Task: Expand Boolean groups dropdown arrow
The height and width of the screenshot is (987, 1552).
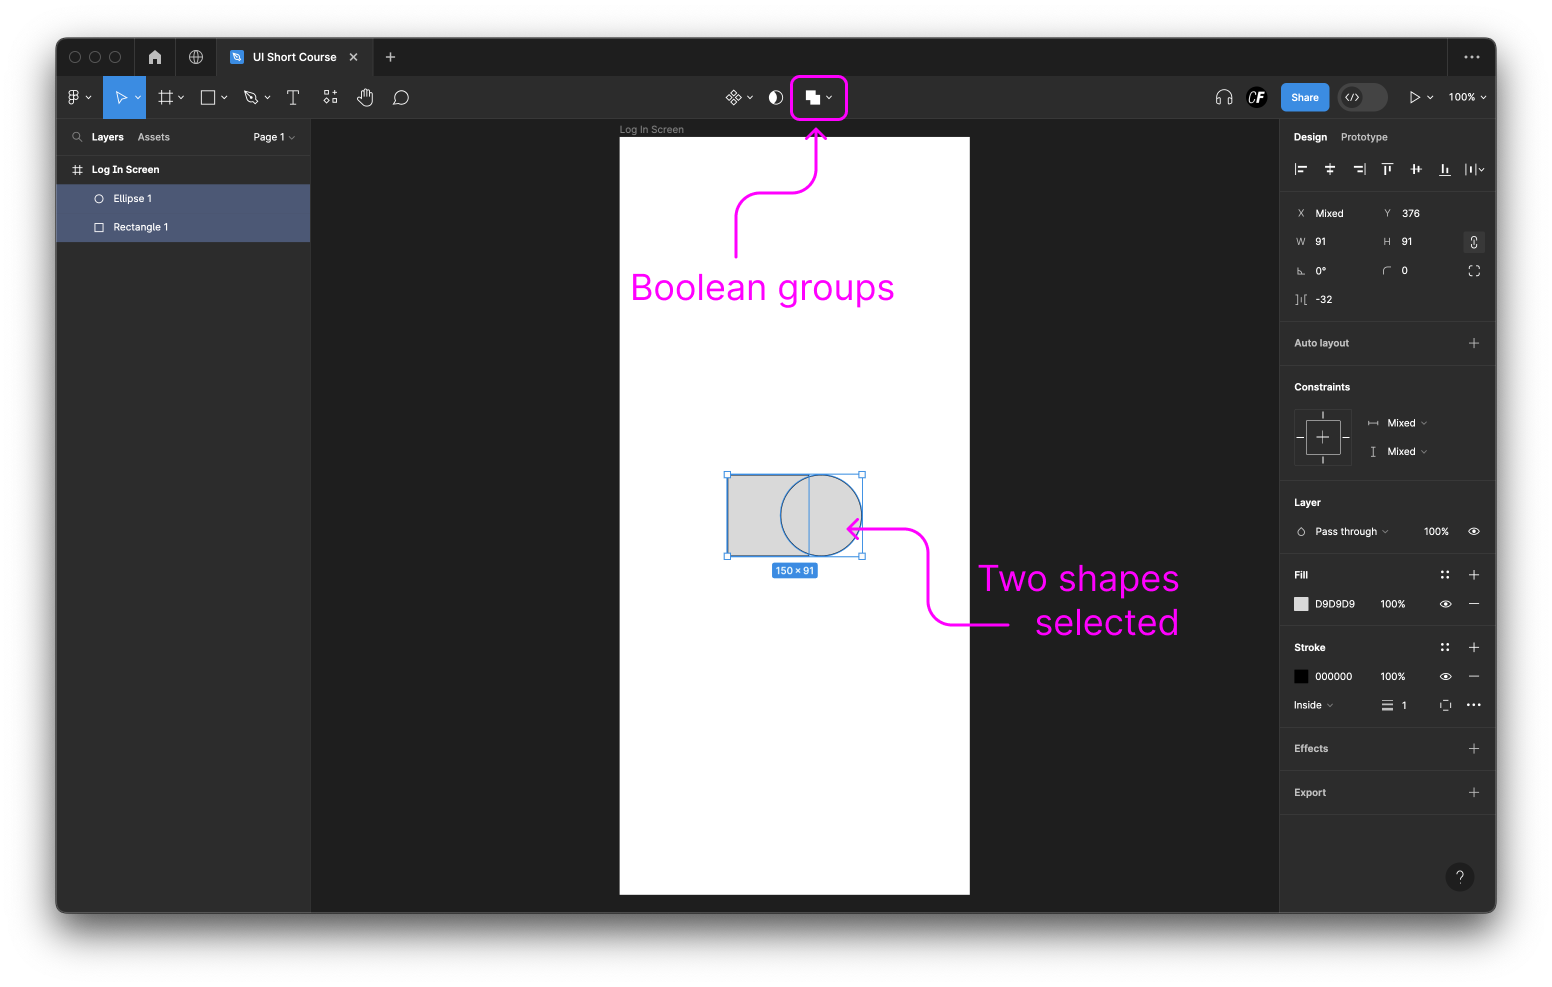Action: [829, 98]
